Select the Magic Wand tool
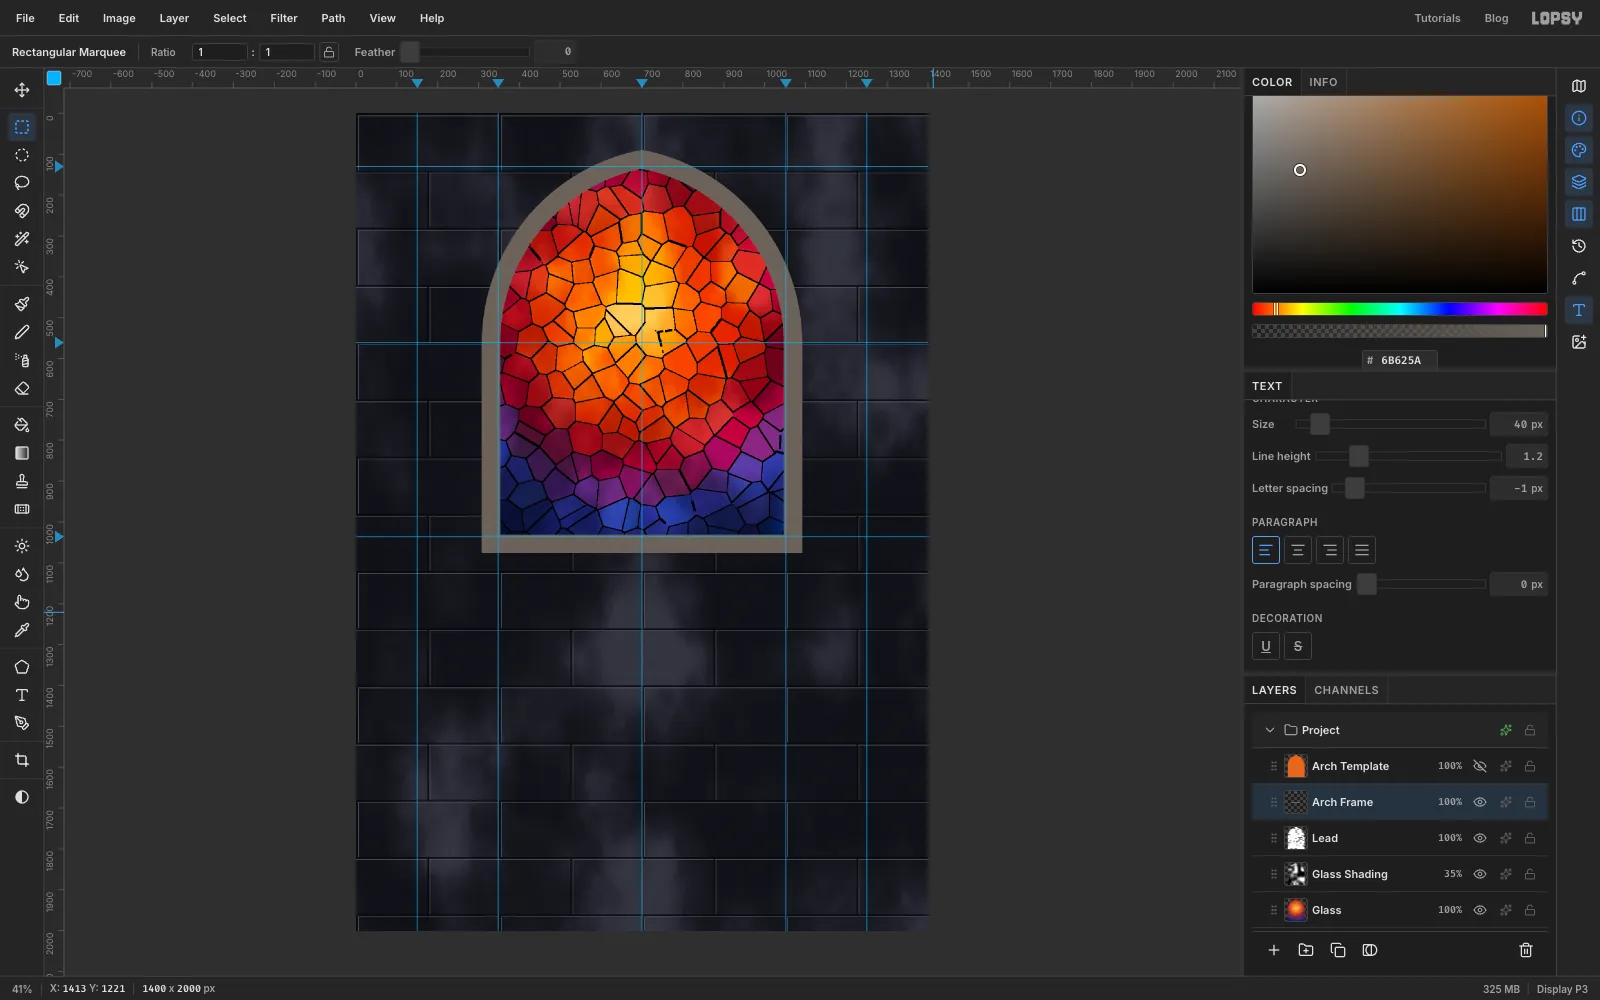 click(x=22, y=239)
